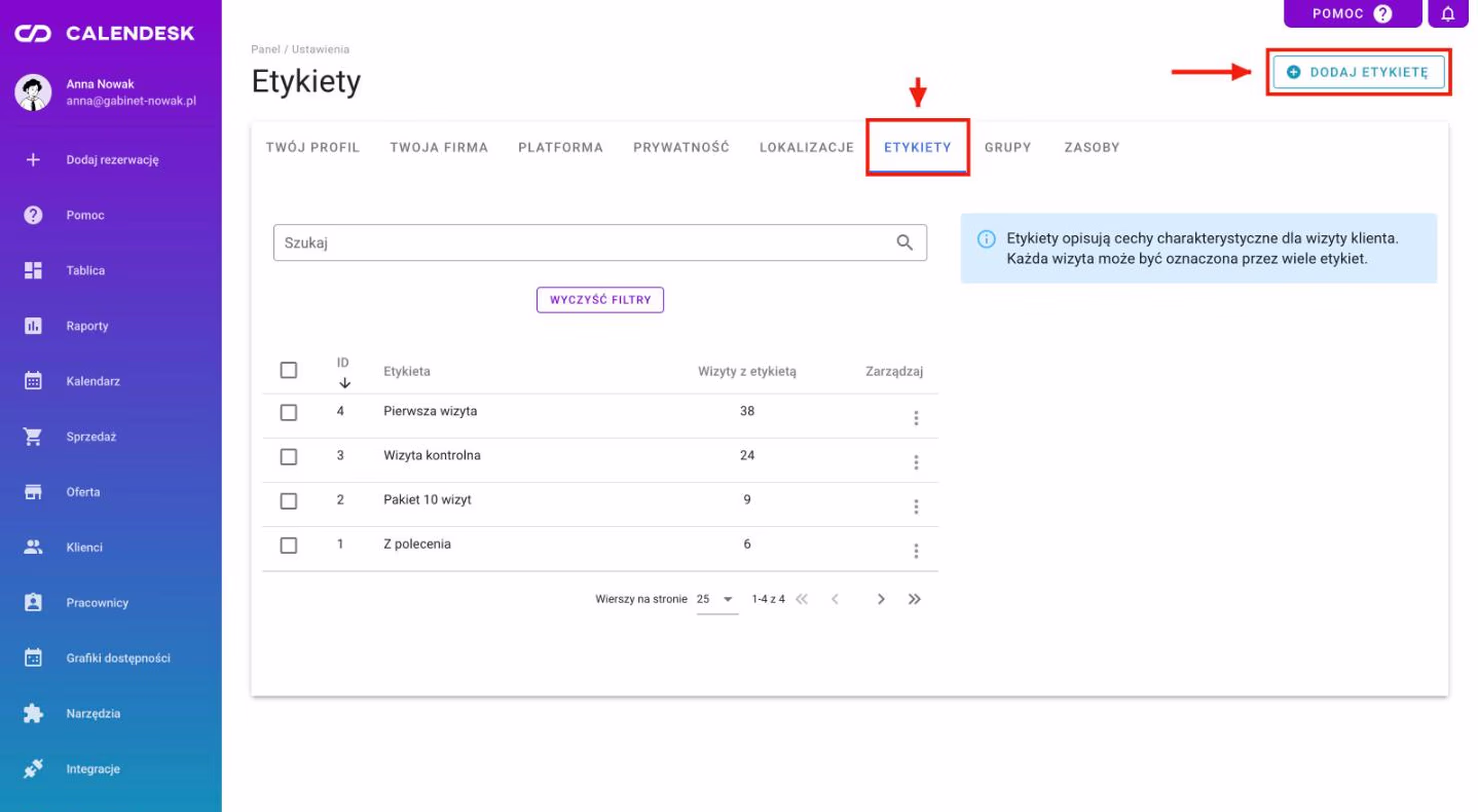This screenshot has height=812, width=1478.
Task: Check the Wizyta kontrolna row checkbox
Action: click(289, 456)
